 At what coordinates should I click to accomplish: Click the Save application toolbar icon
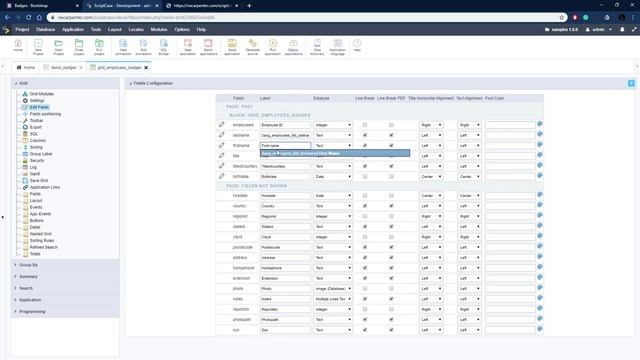coord(232,47)
